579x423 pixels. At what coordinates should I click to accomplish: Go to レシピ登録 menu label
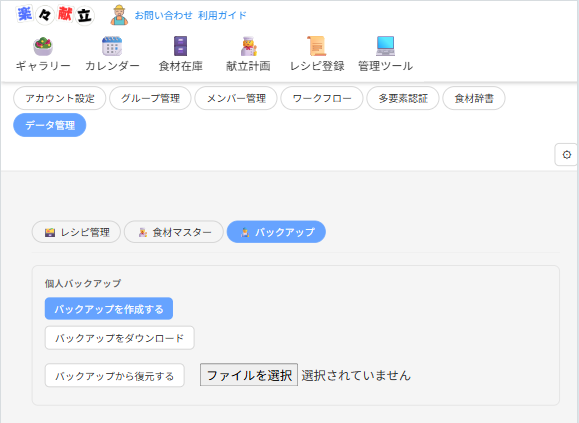click(x=317, y=66)
